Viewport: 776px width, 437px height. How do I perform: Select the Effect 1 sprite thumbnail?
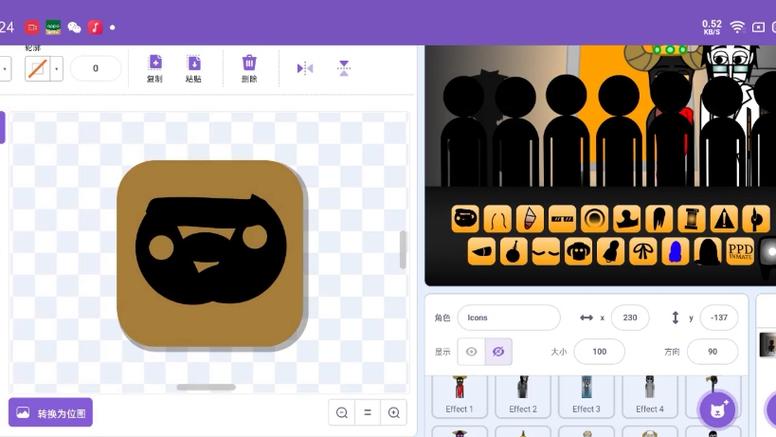click(459, 396)
